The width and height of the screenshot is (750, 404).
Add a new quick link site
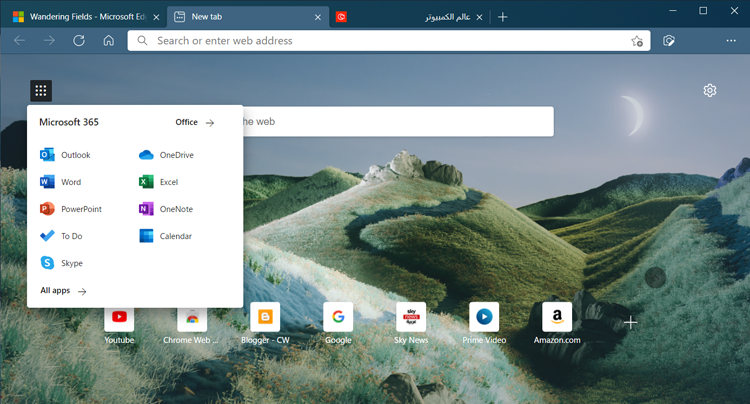coord(630,323)
